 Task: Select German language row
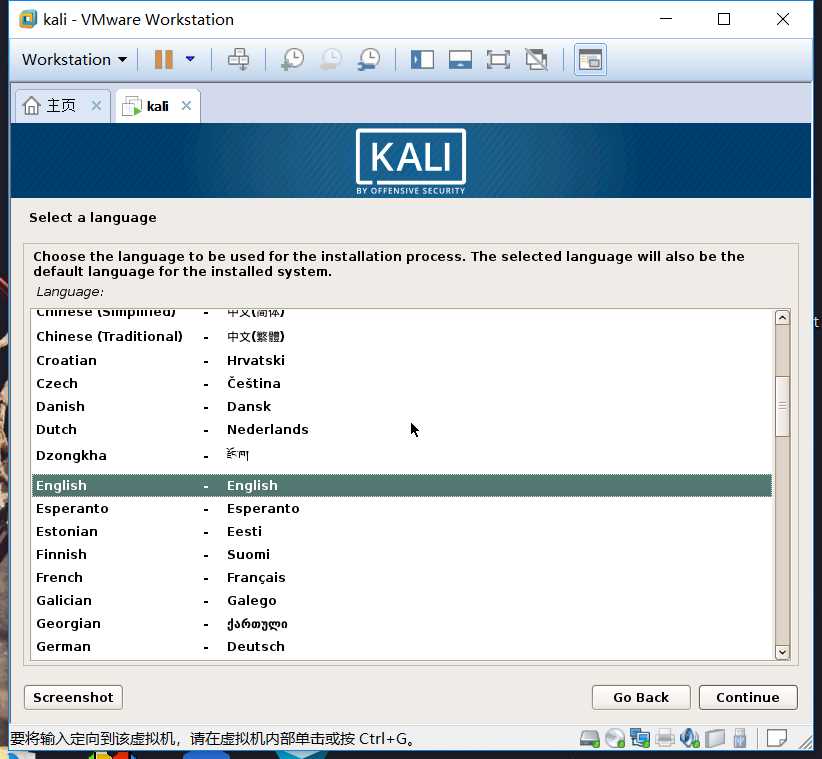(402, 647)
